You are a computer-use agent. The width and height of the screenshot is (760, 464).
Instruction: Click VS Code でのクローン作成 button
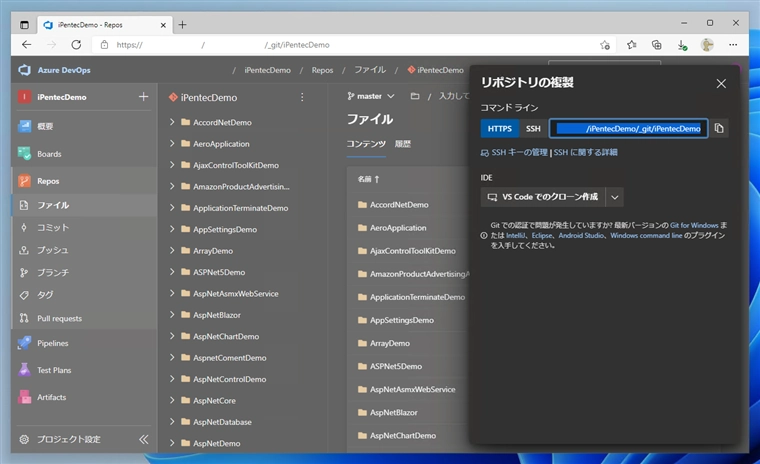click(x=543, y=197)
